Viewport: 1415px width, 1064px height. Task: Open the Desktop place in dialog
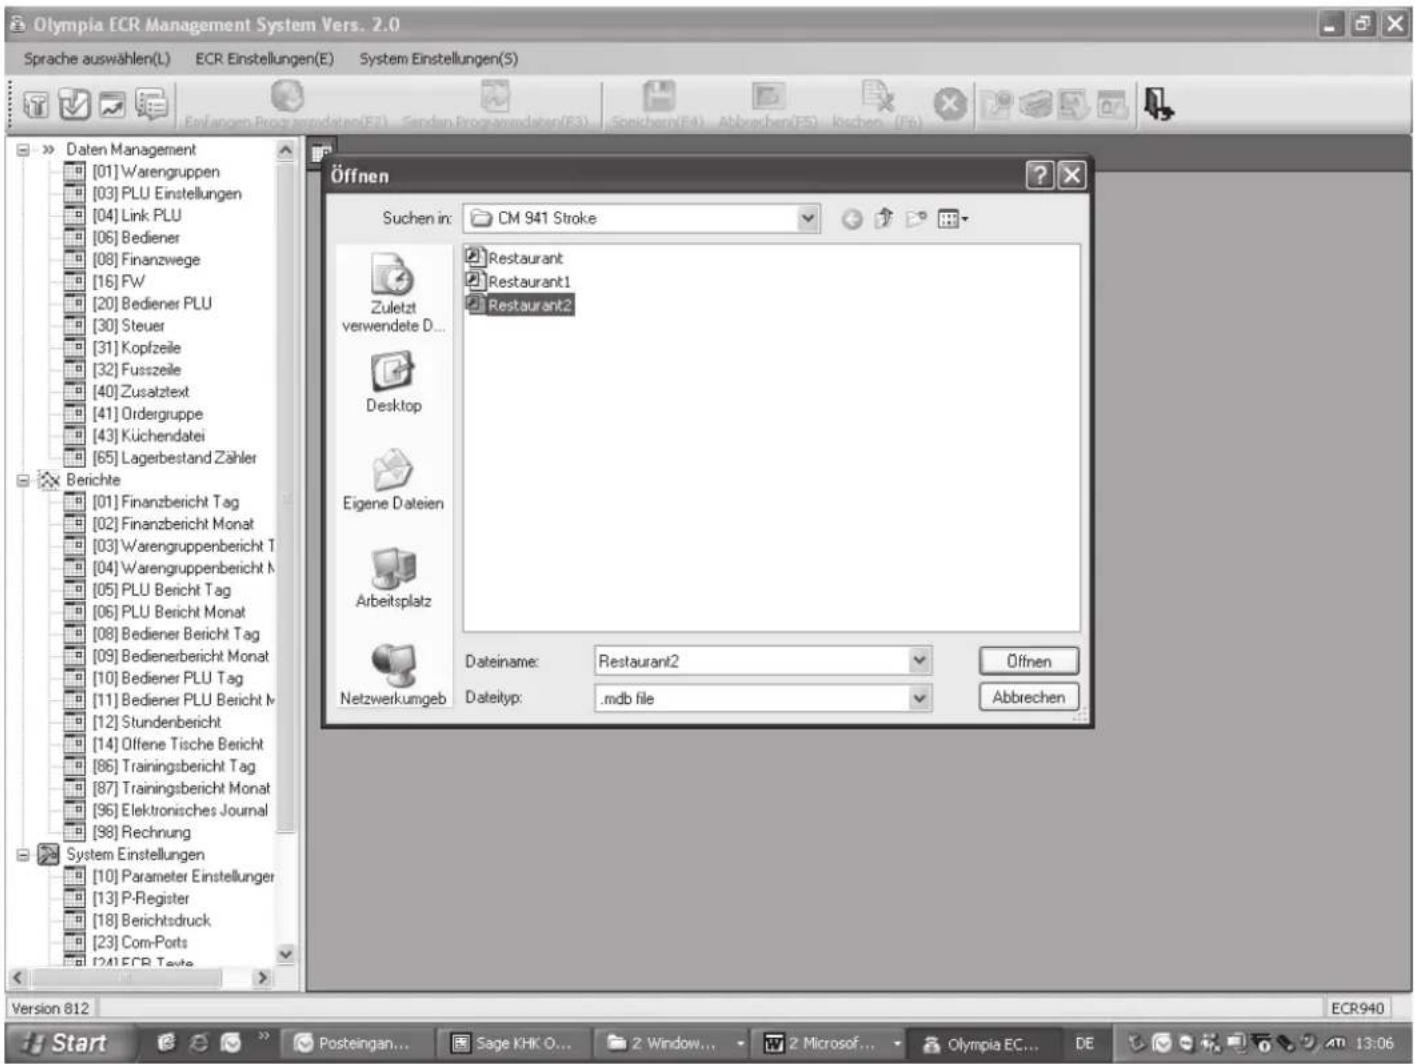(x=393, y=383)
